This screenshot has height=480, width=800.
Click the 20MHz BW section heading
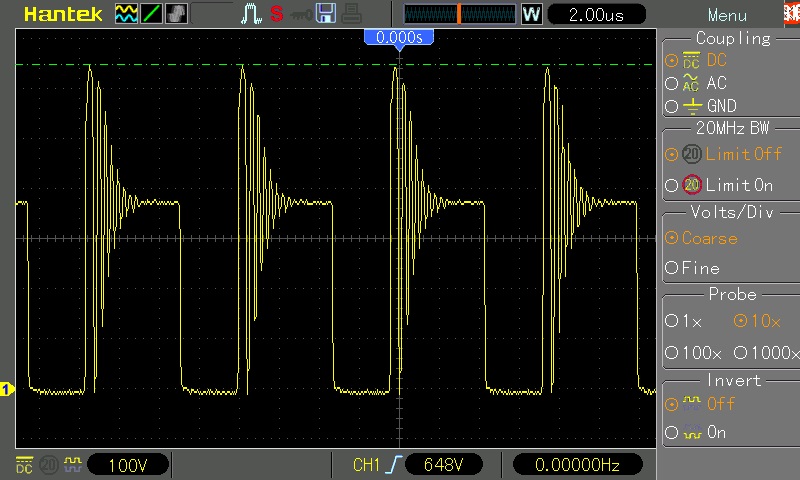(733, 128)
